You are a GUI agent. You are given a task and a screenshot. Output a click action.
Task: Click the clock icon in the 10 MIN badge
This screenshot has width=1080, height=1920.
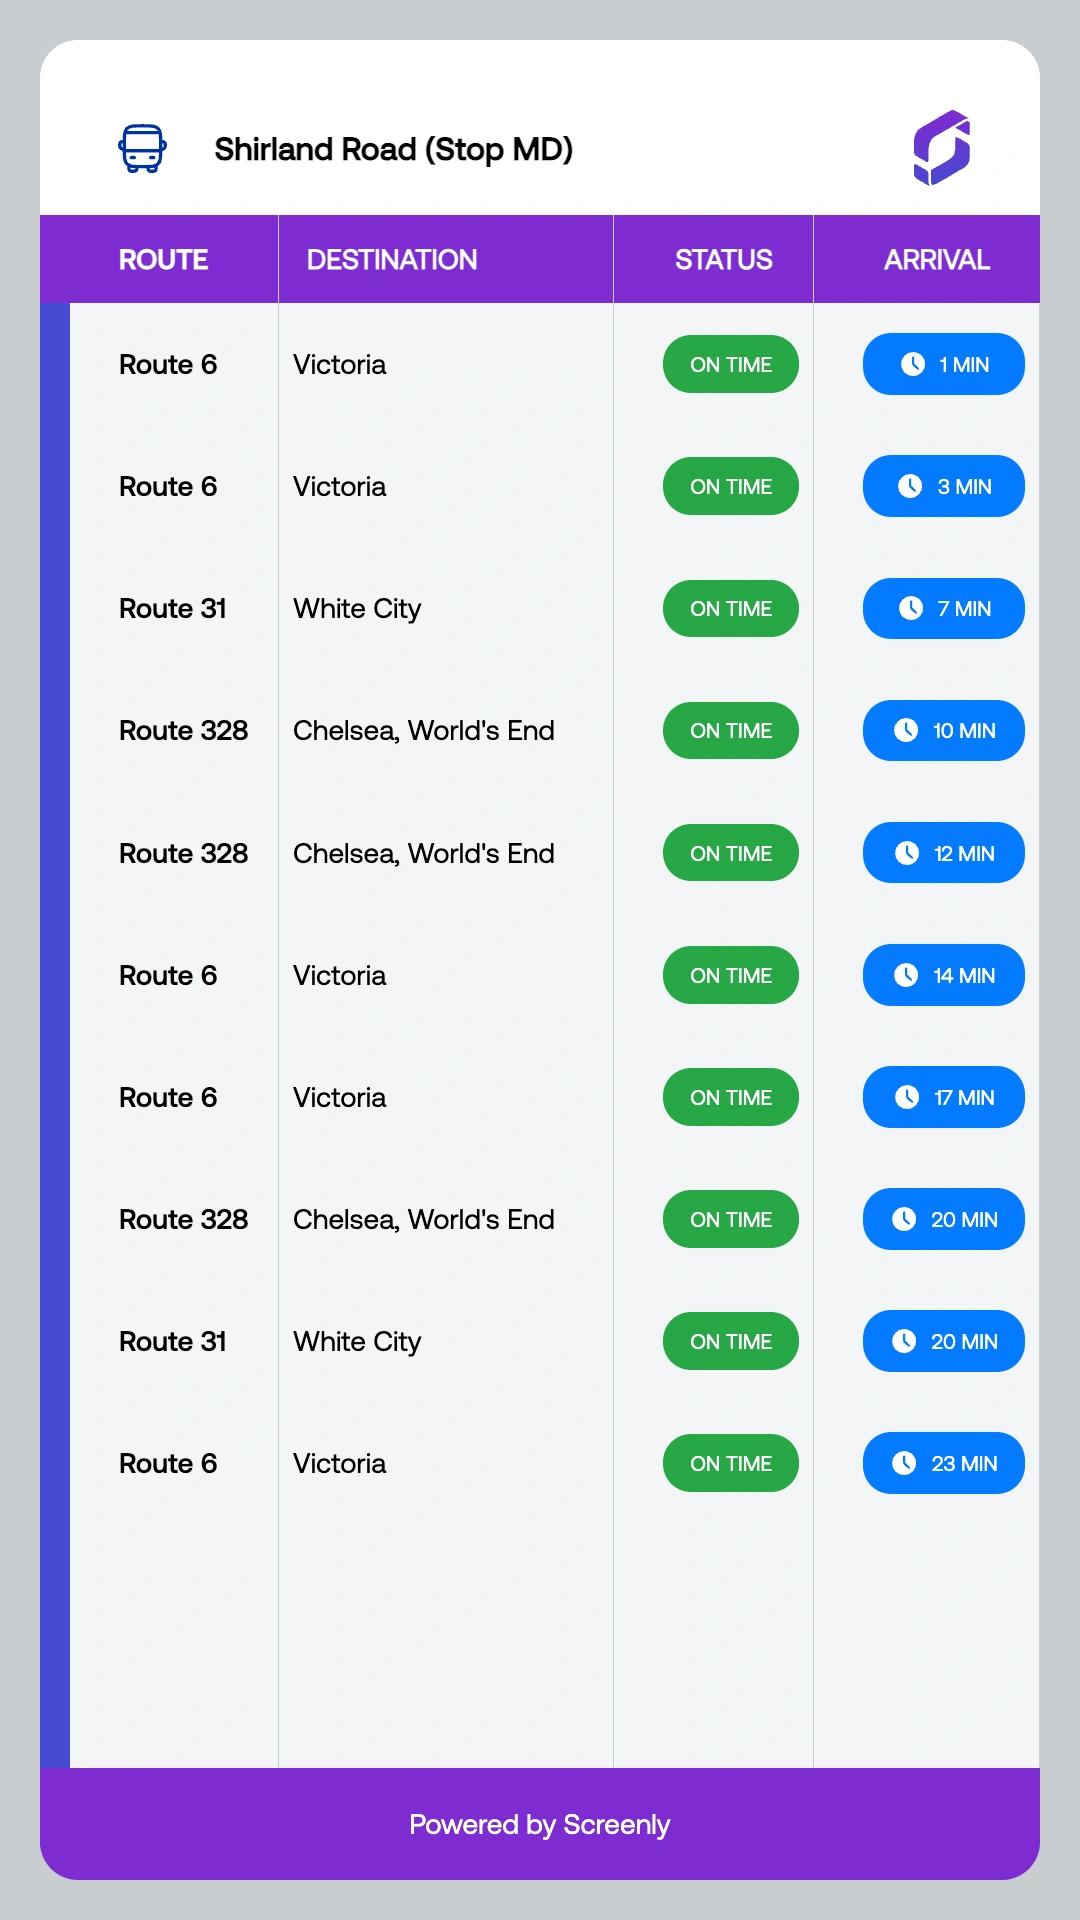click(x=906, y=730)
